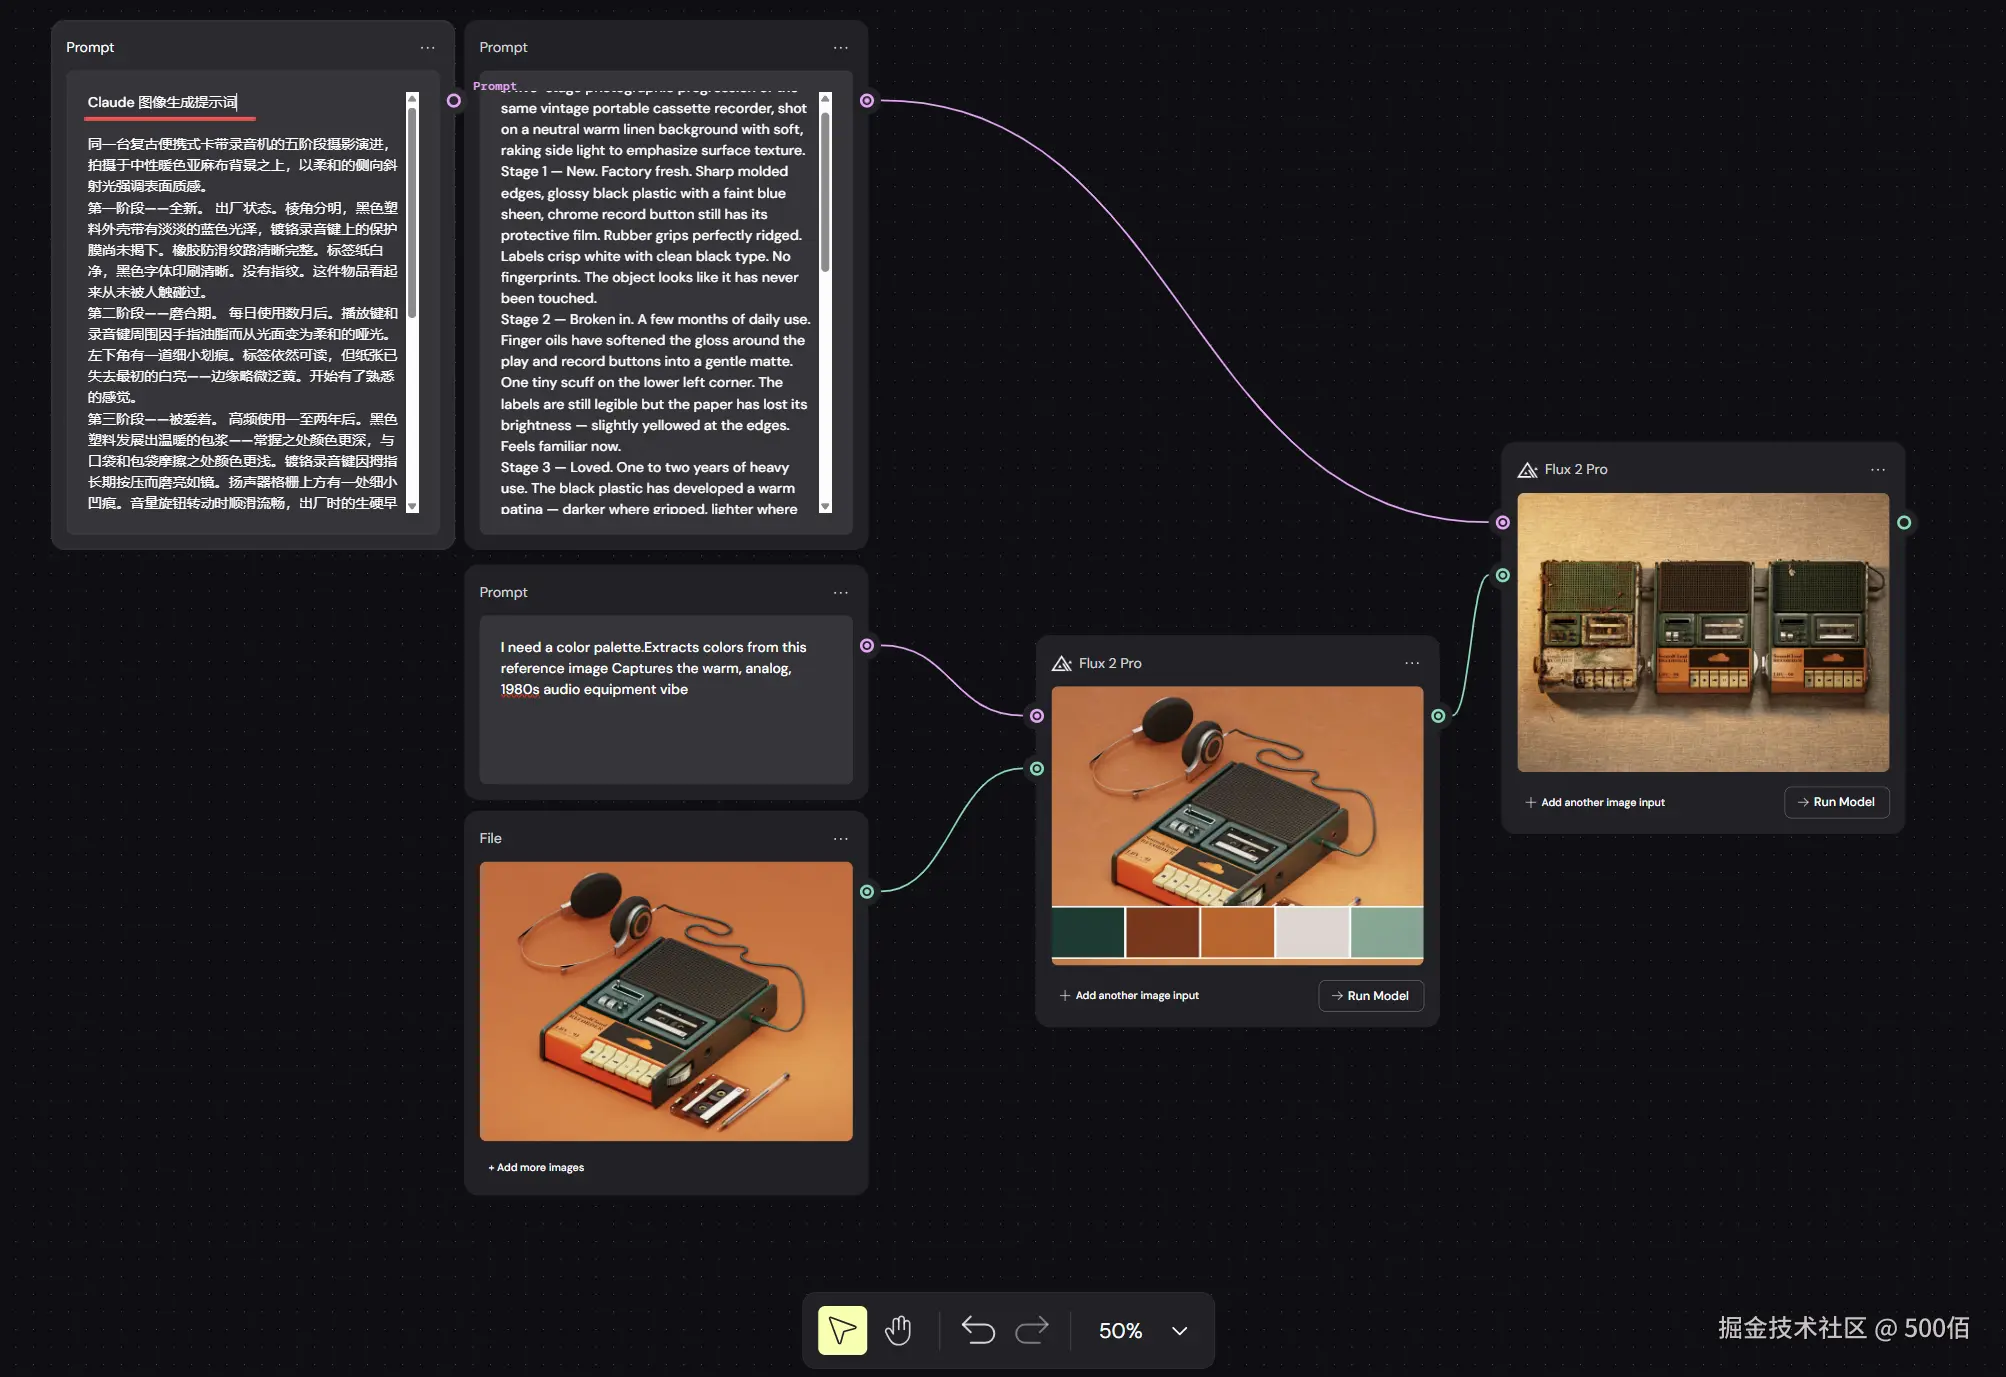The height and width of the screenshot is (1377, 2006).
Task: Click the File node's green output connector
Action: [867, 892]
